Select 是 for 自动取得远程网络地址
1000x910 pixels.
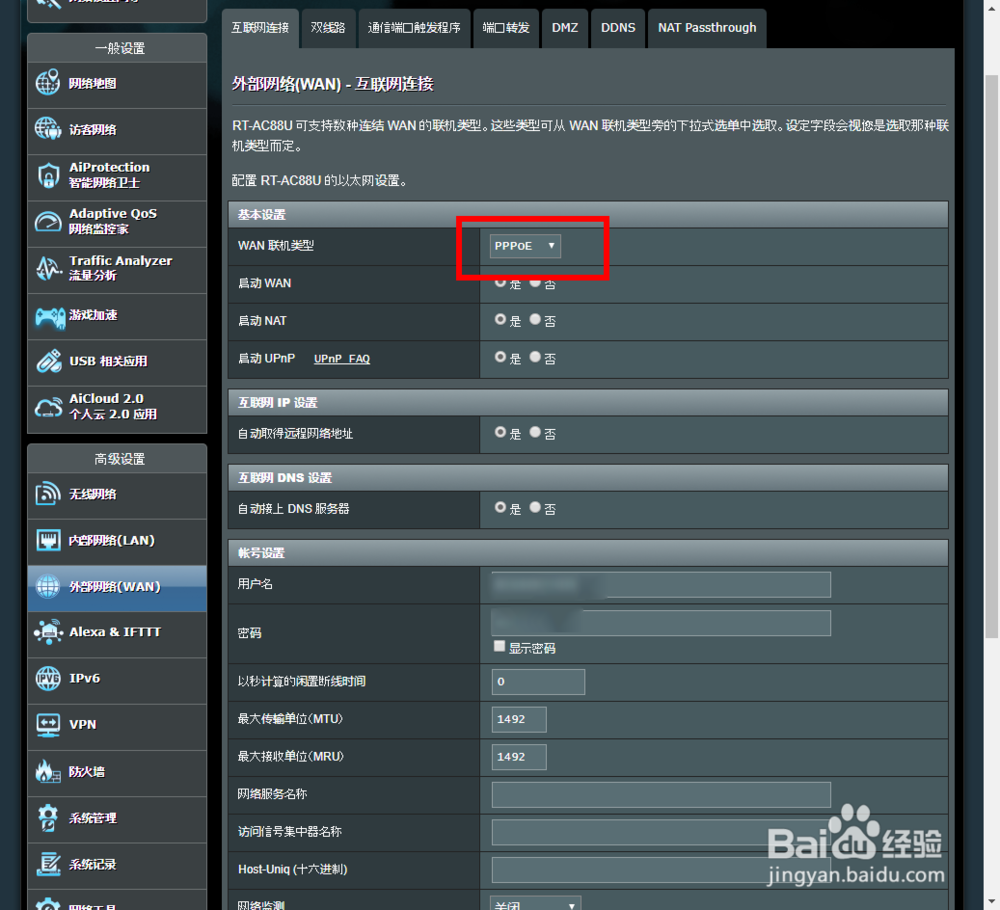[x=500, y=432]
